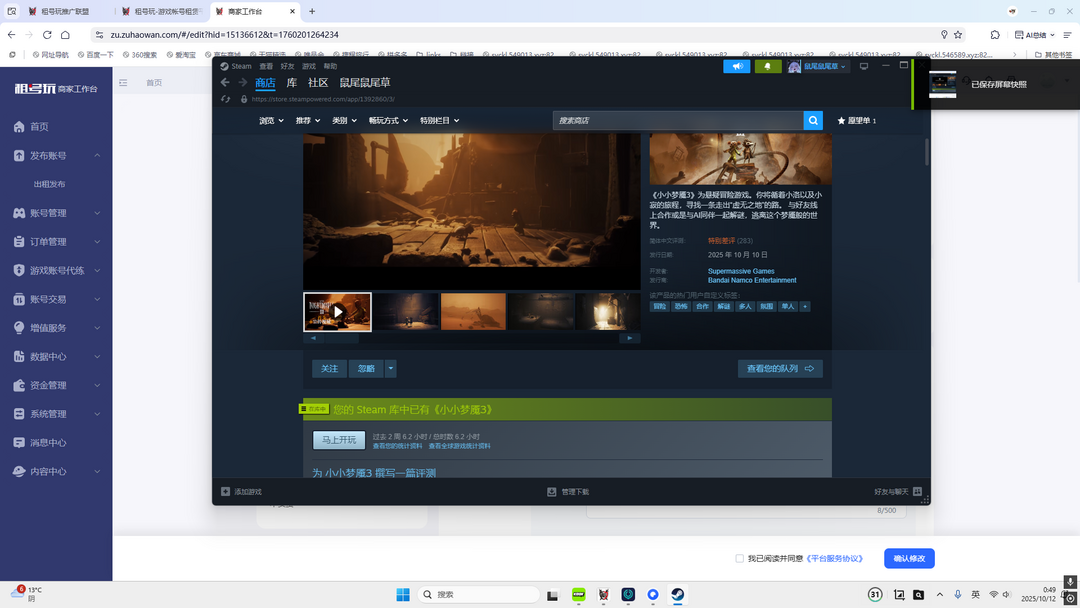Expand the 类别 category dropdown

[345, 121]
